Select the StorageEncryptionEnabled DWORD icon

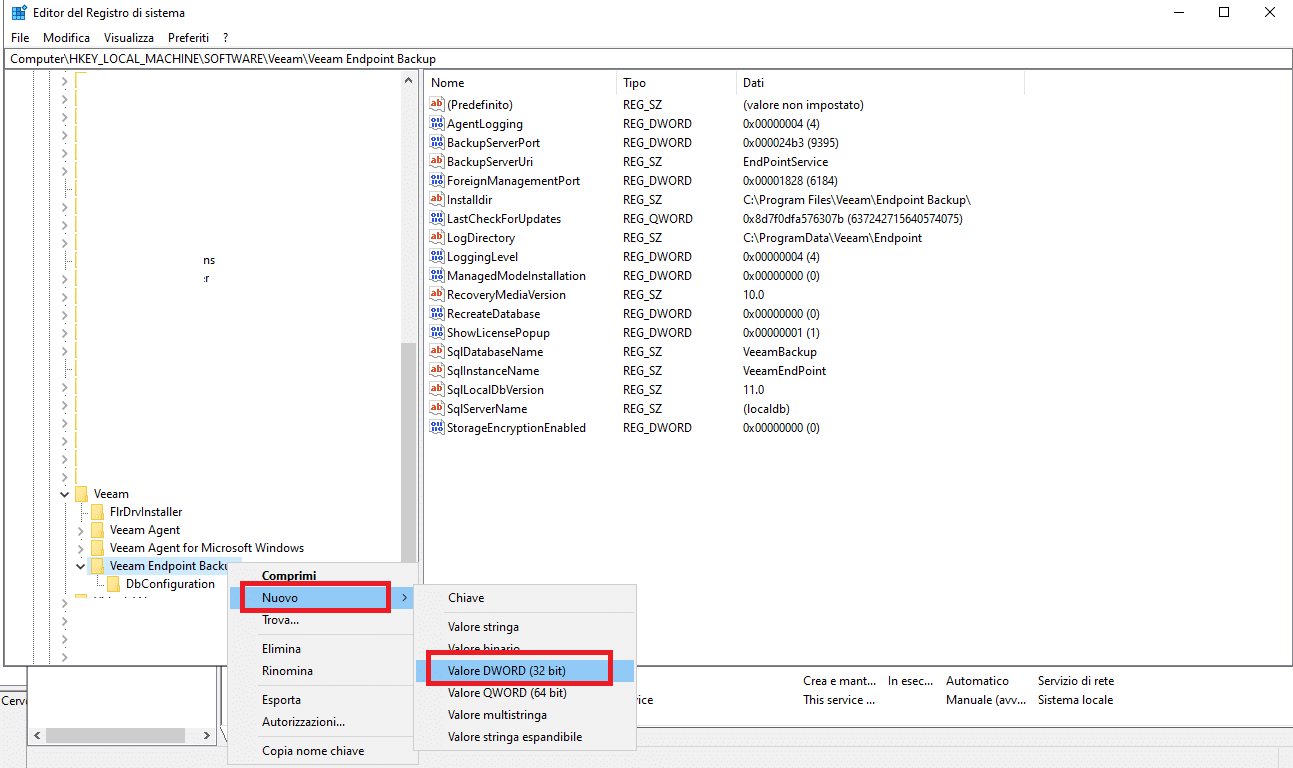tap(436, 427)
